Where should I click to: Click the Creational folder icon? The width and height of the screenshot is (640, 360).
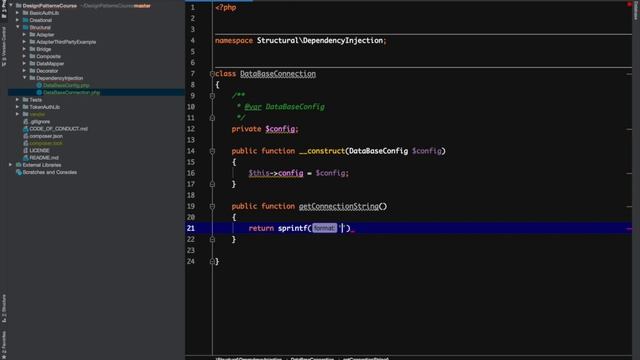pos(26,20)
